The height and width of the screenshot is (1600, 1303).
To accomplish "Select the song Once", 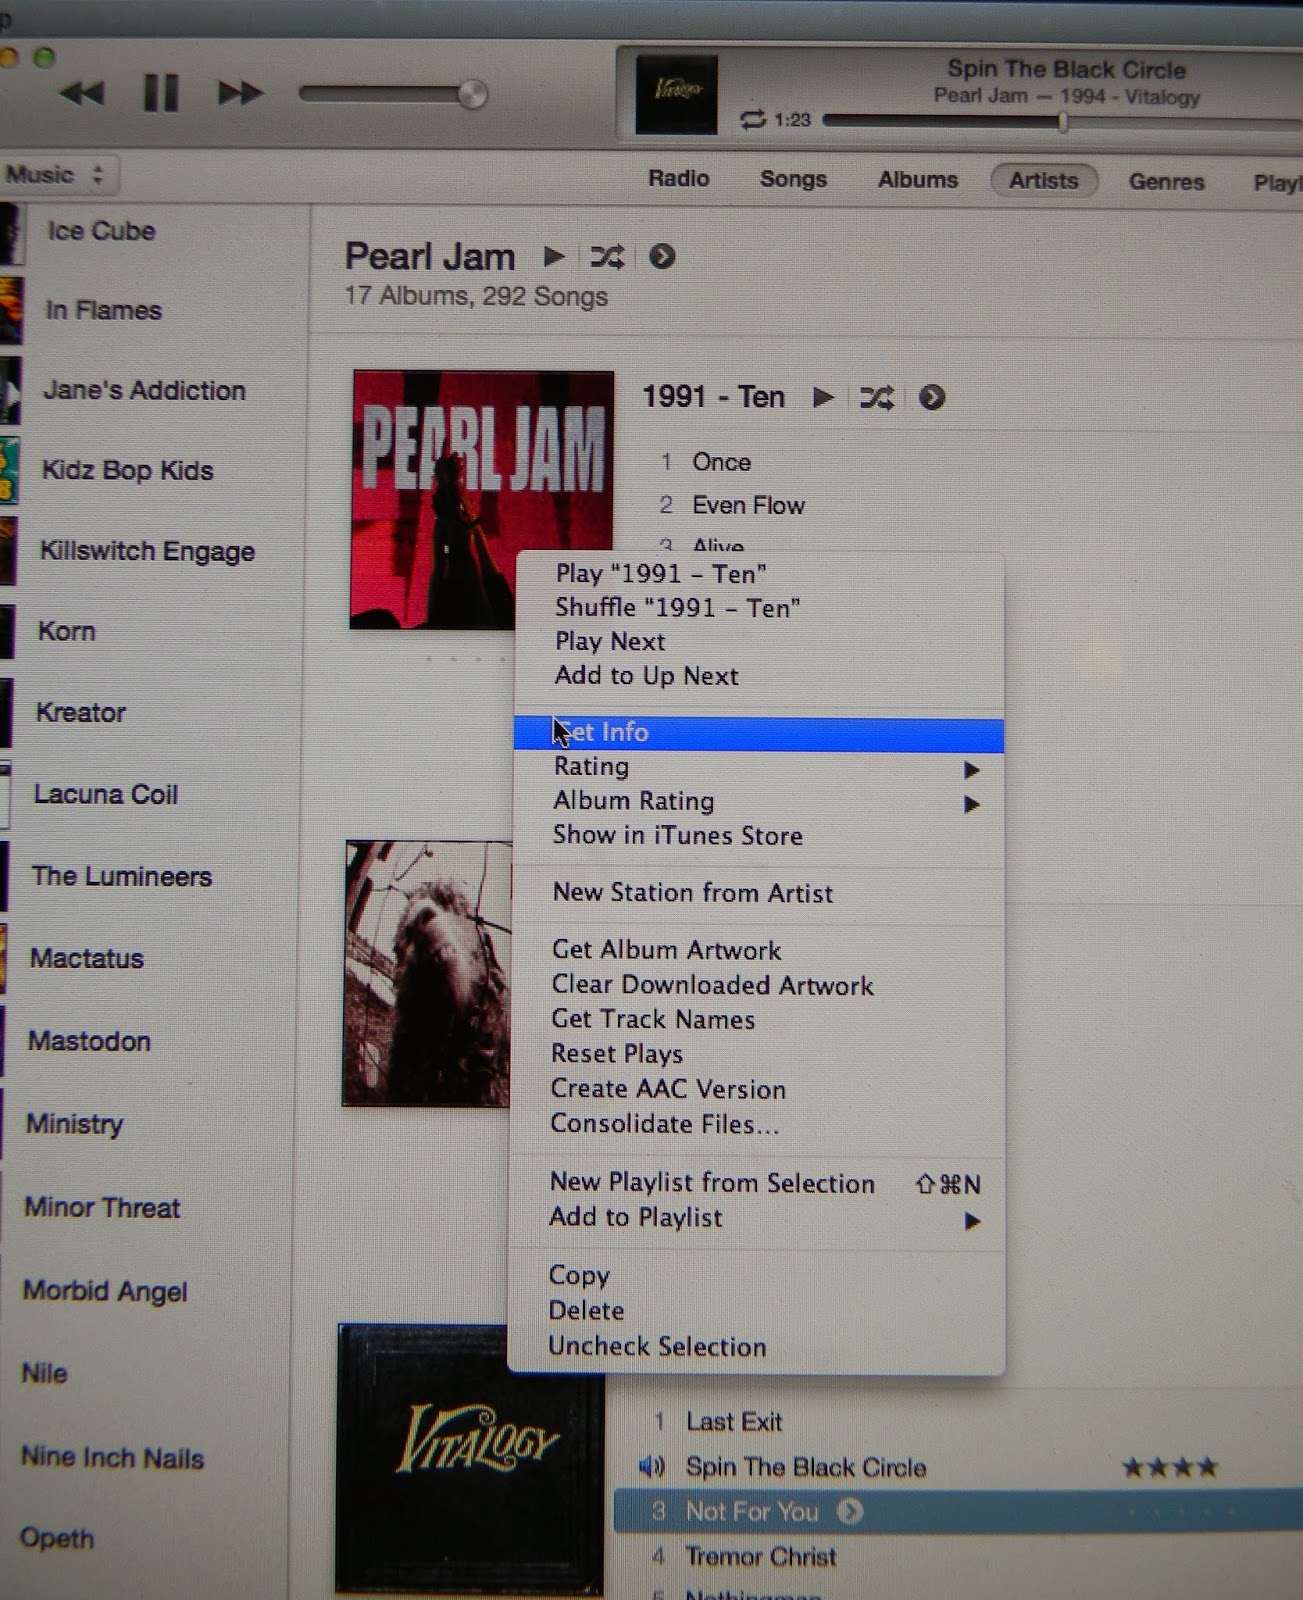I will coord(721,462).
